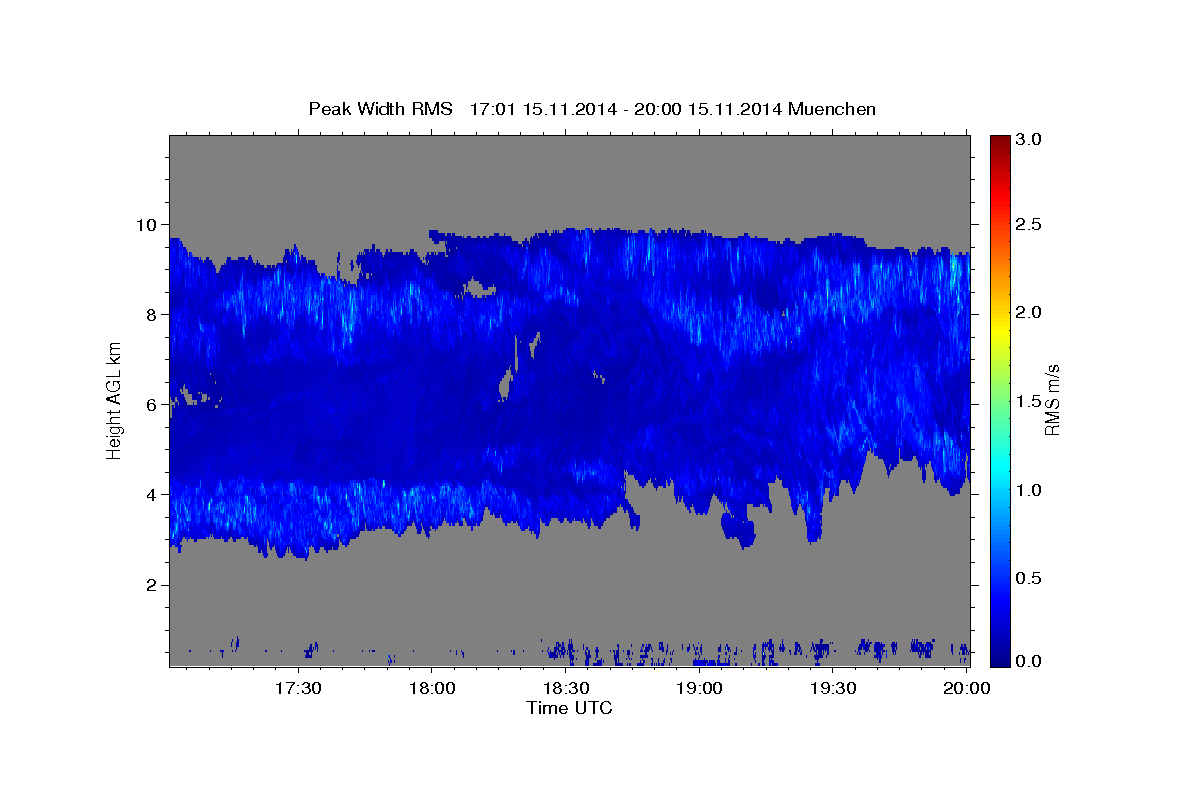The height and width of the screenshot is (800, 1200).
Task: Click the plot title "Peak Width RMS"
Action: (380, 109)
